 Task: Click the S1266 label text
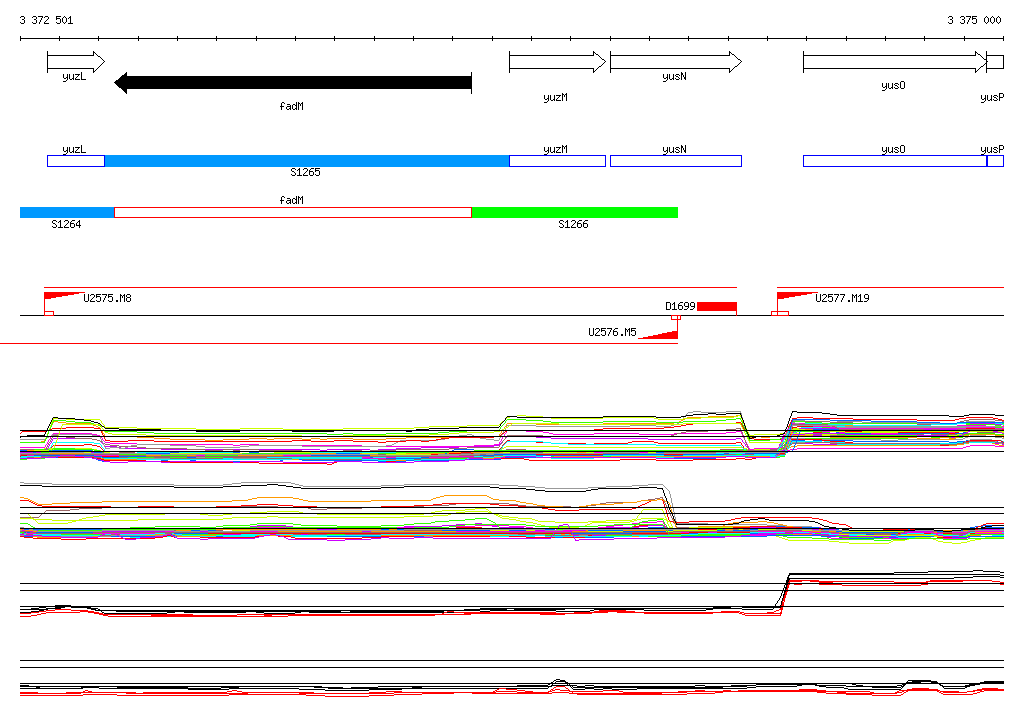pos(573,225)
